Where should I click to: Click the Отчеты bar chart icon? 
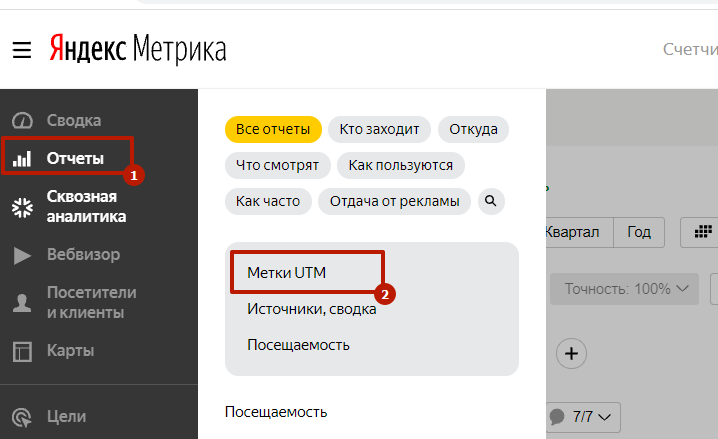21,158
